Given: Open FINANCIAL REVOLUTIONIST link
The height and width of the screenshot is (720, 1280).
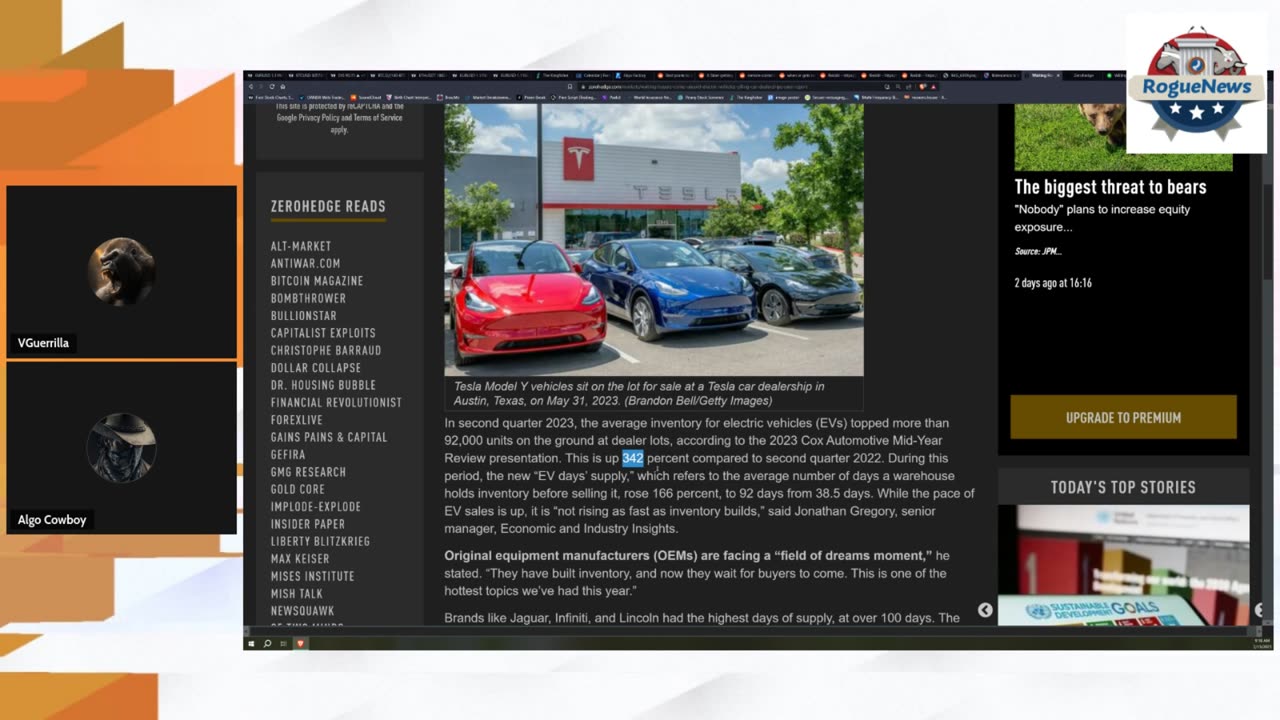Looking at the screenshot, I should point(336,402).
